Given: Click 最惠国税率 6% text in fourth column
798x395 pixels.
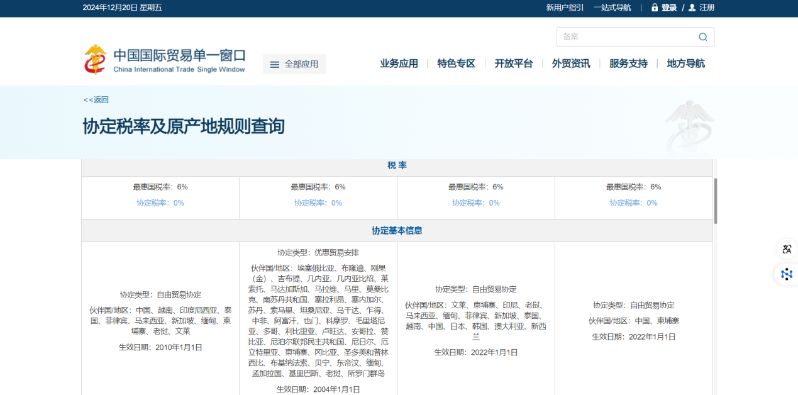Looking at the screenshot, I should tap(634, 187).
